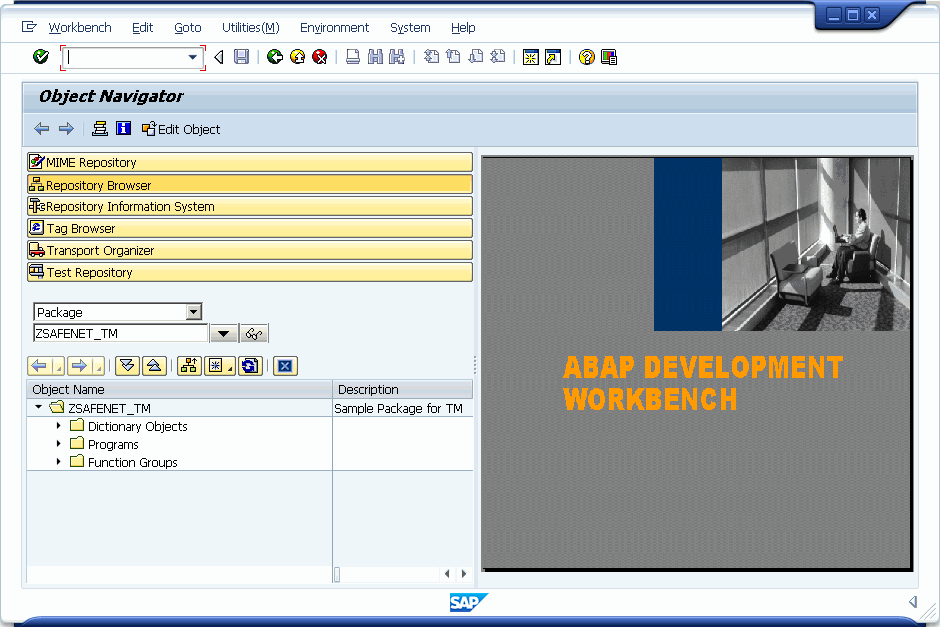This screenshot has height=627, width=940.
Task: Switch to the Repository Browser
Action: pyautogui.click(x=250, y=185)
